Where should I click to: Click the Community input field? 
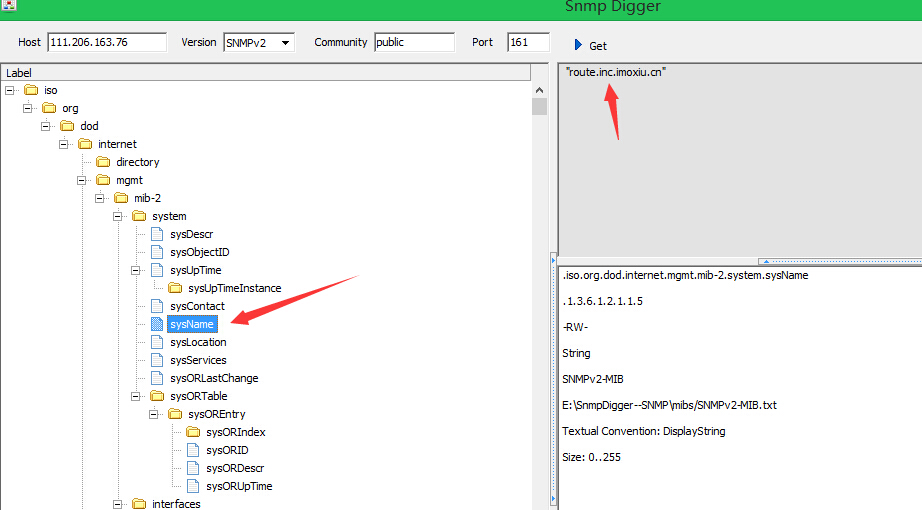[415, 42]
